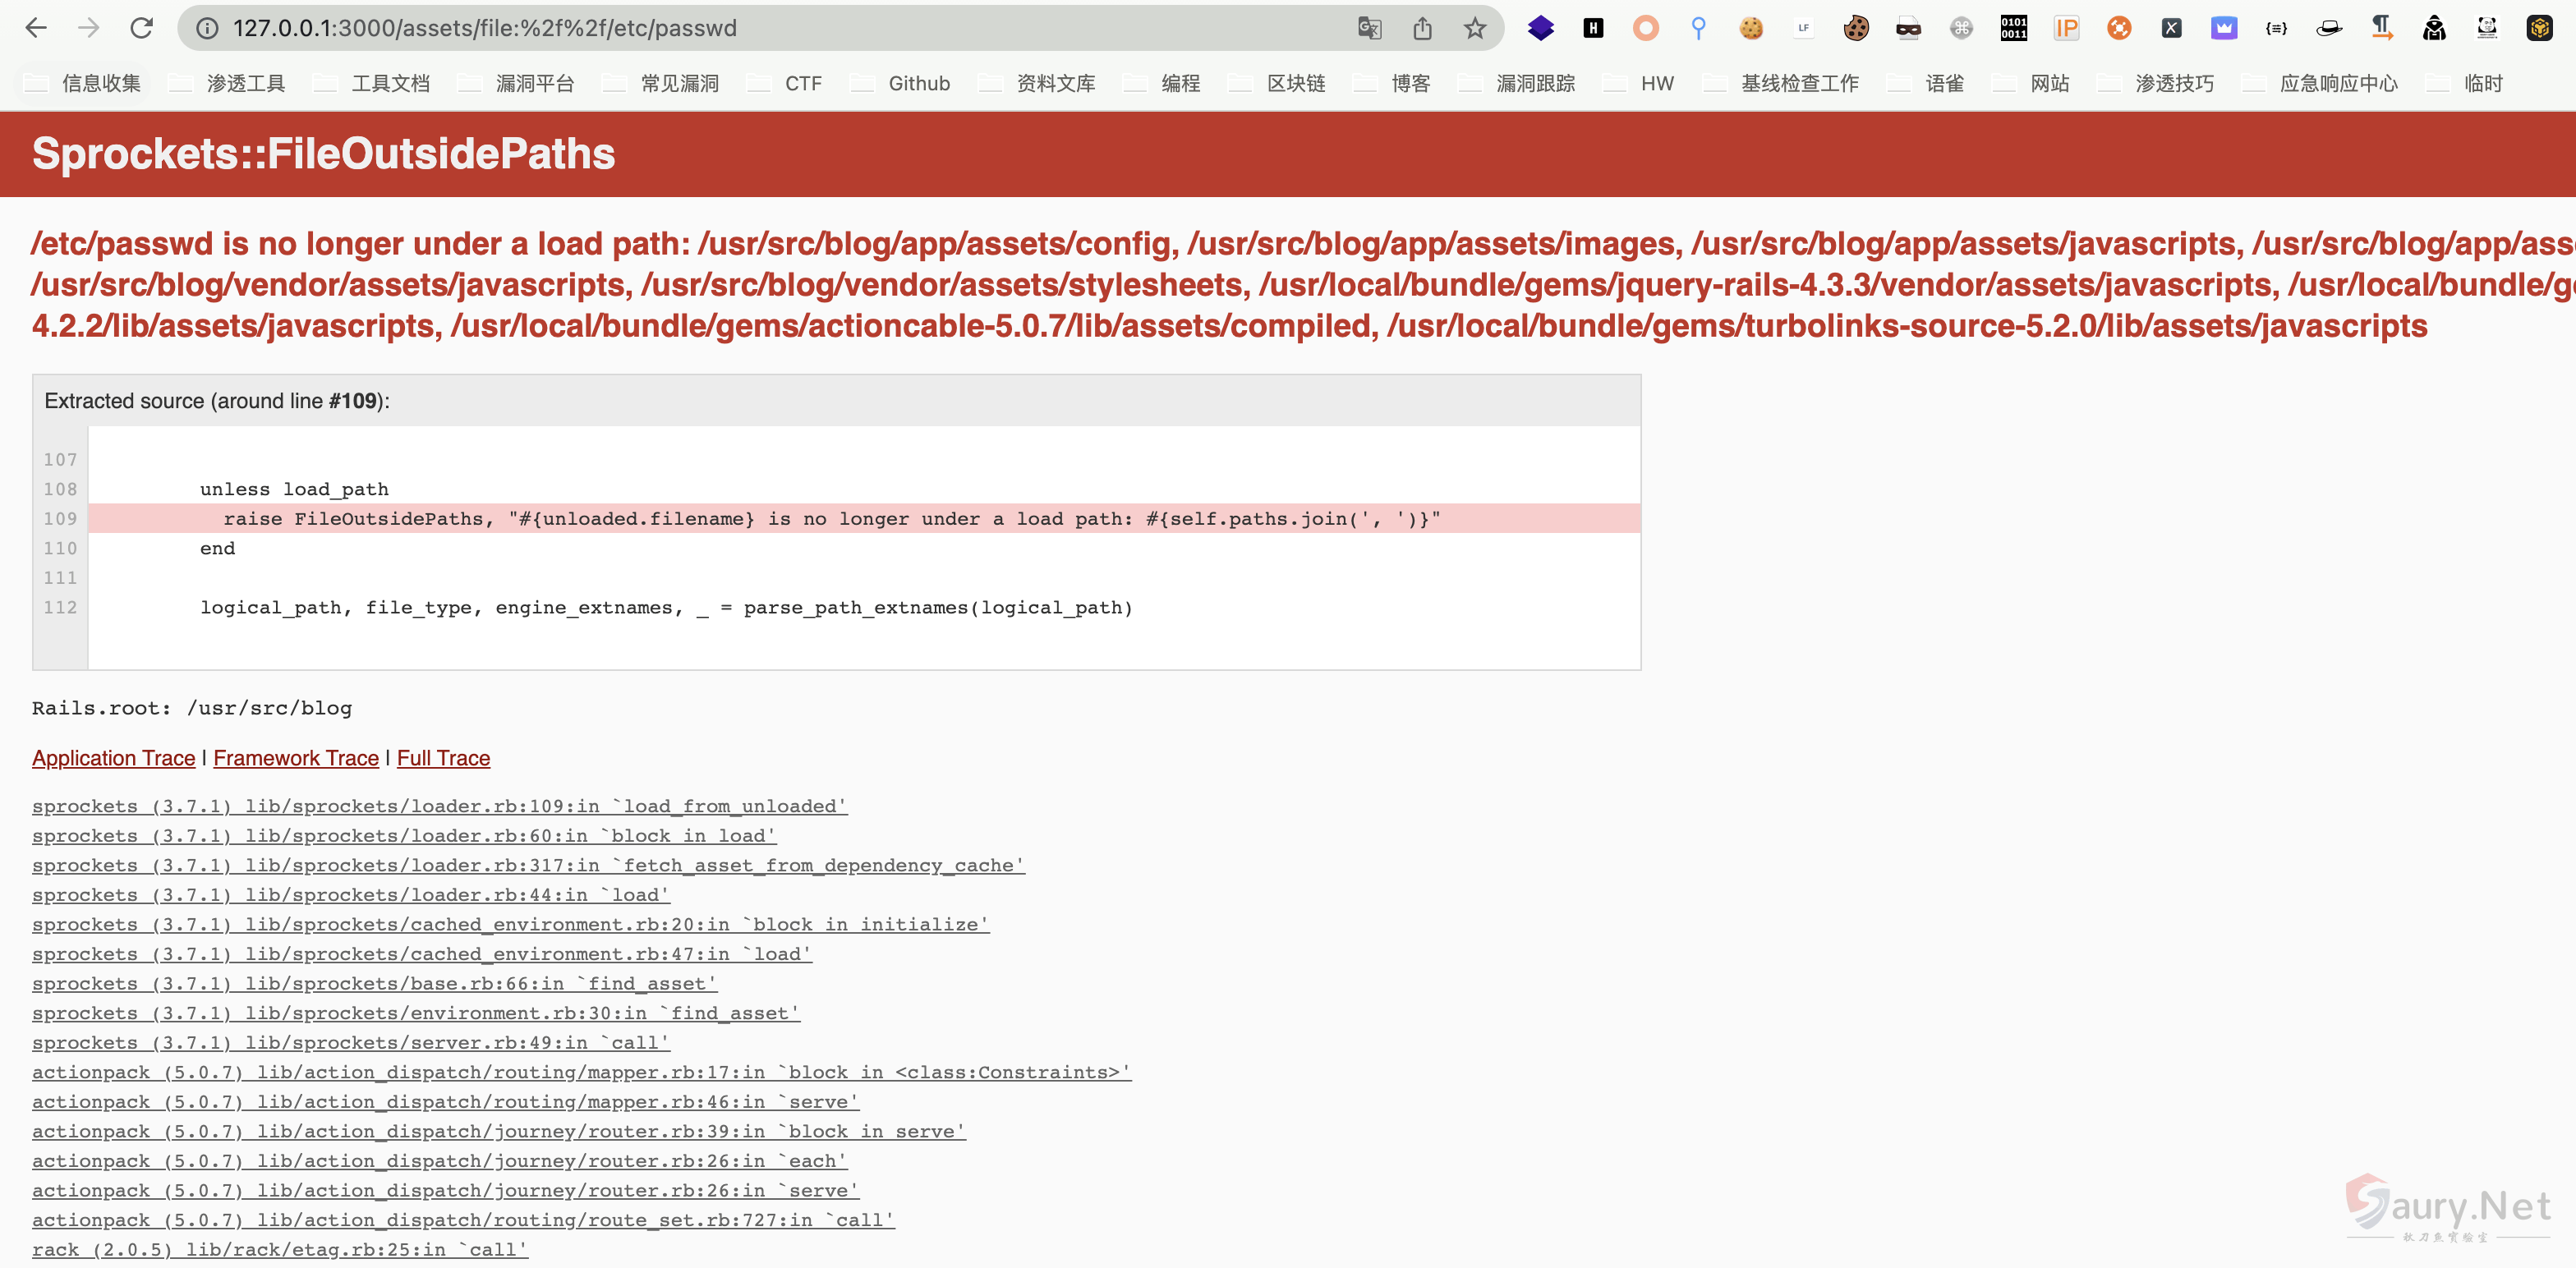Click the share page icon
The height and width of the screenshot is (1268, 2576).
coord(1422,28)
